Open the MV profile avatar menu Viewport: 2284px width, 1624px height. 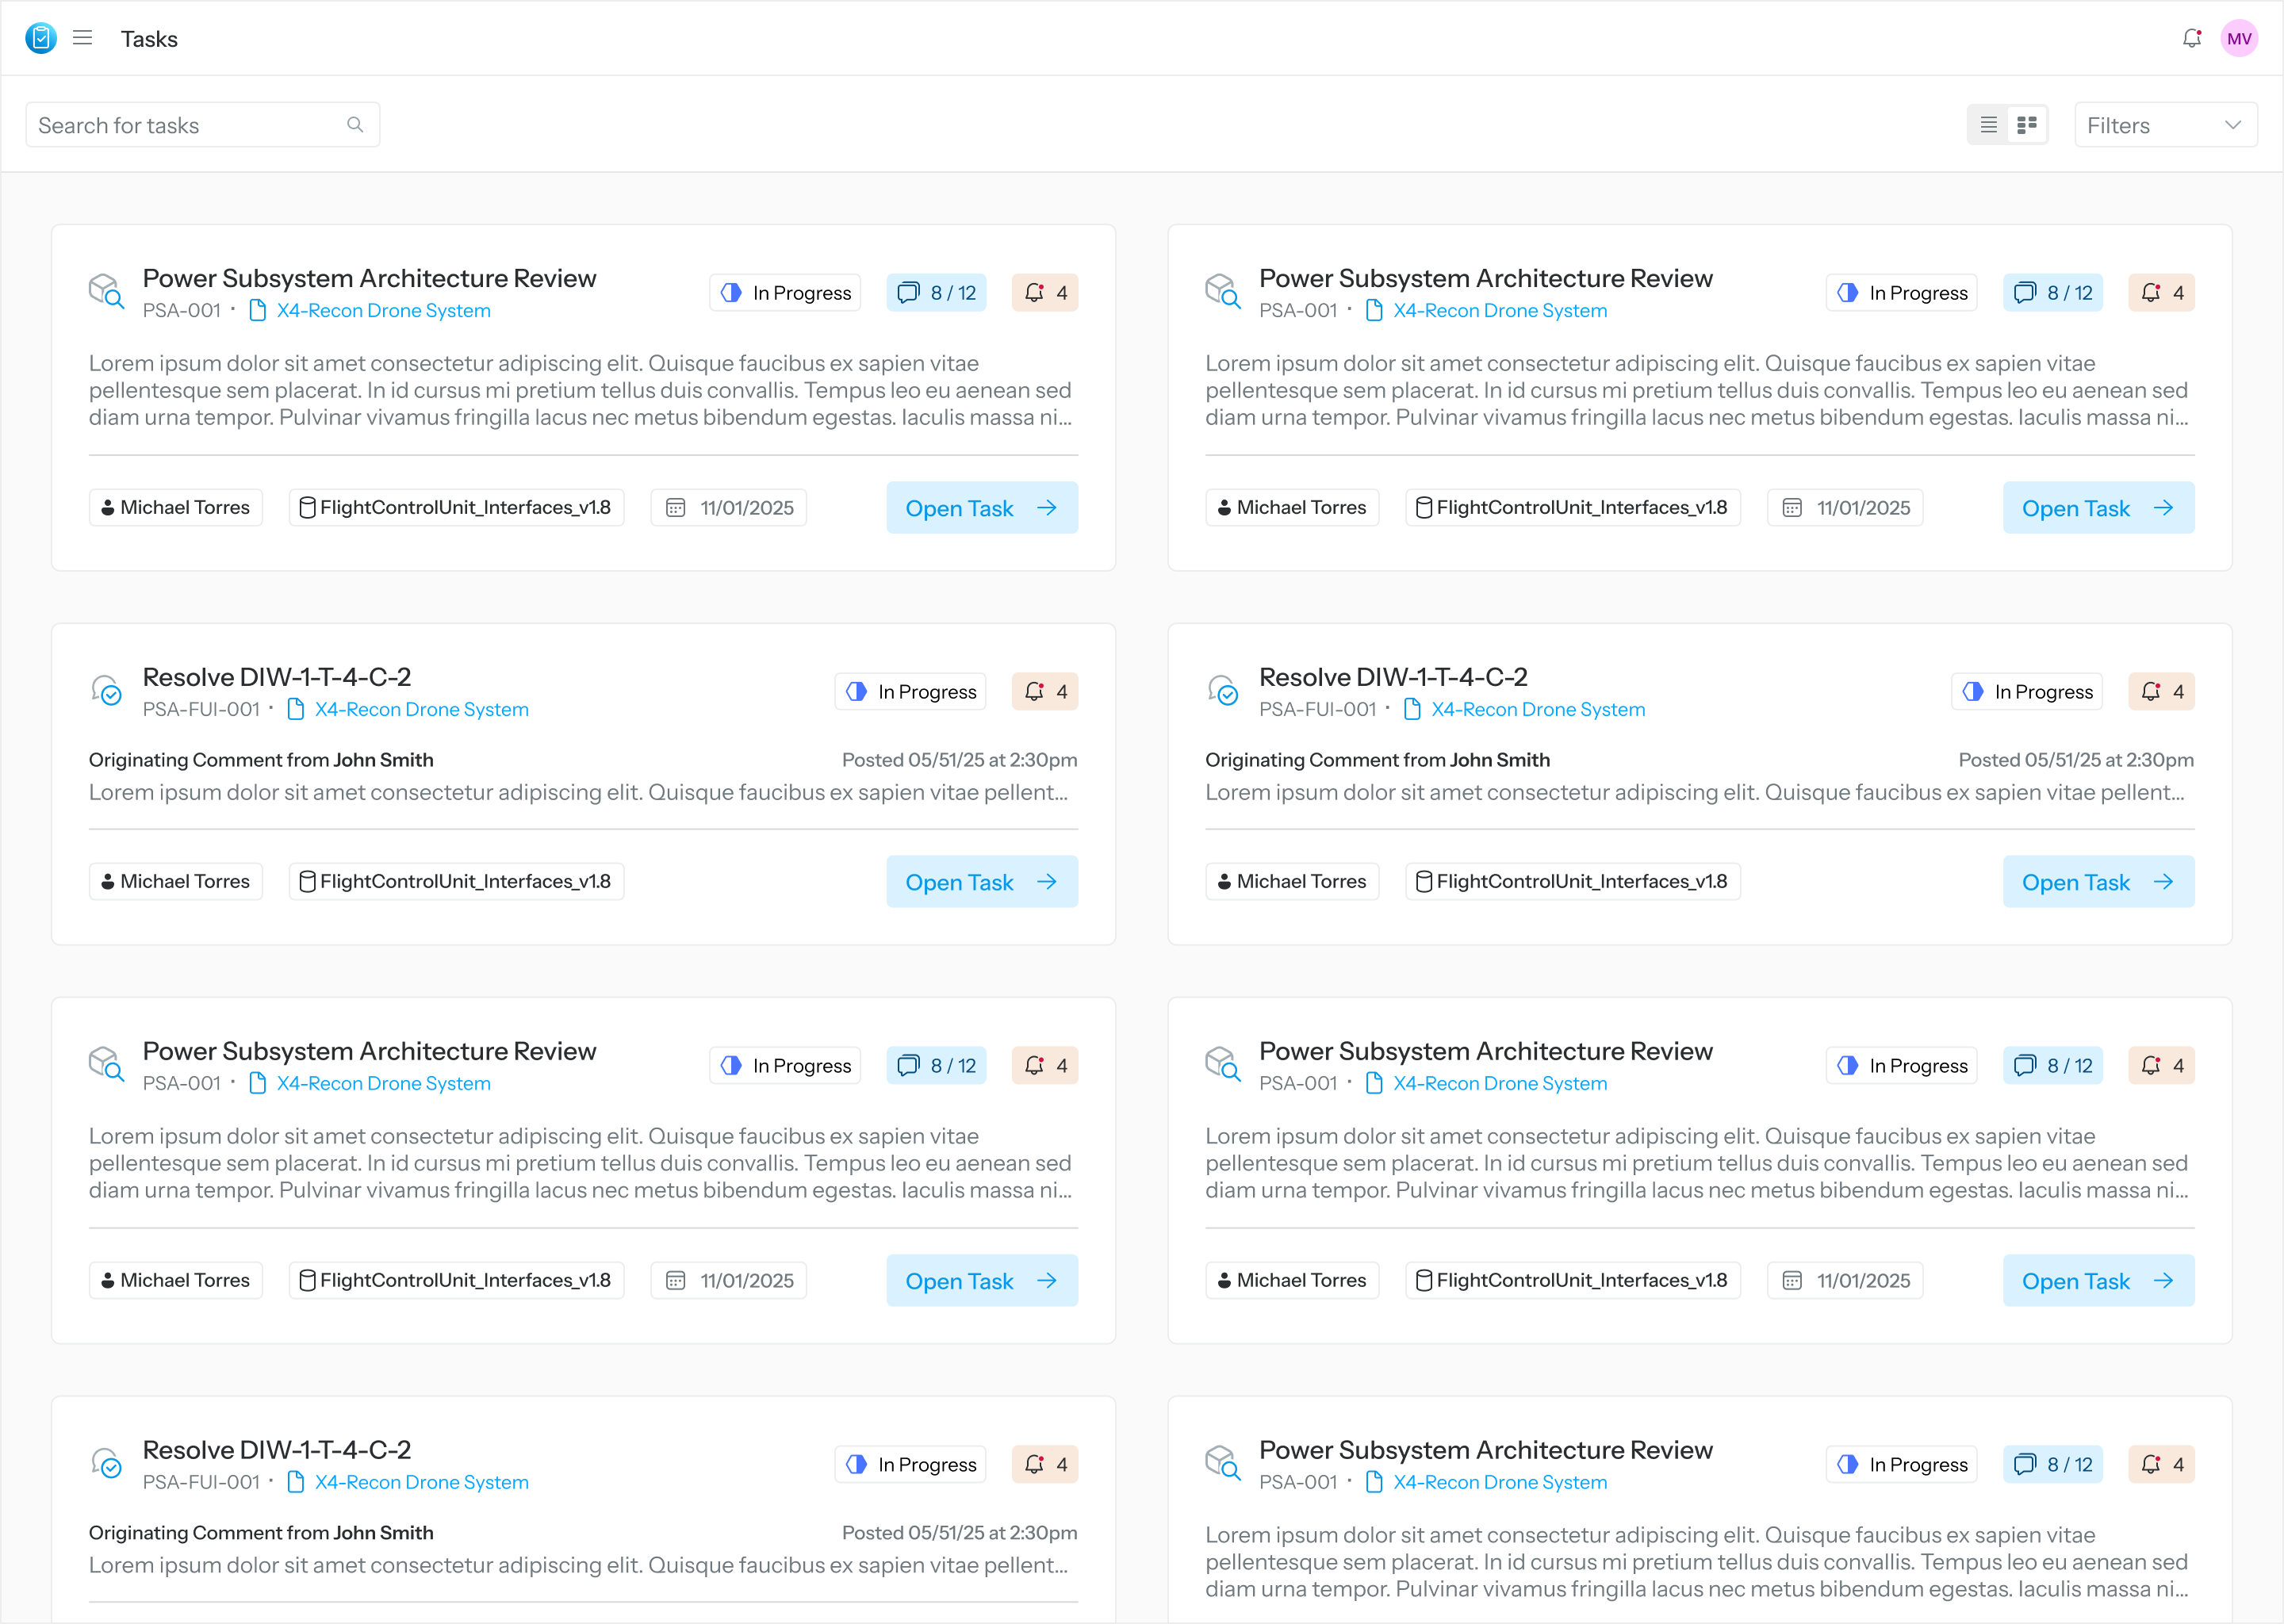point(2240,38)
